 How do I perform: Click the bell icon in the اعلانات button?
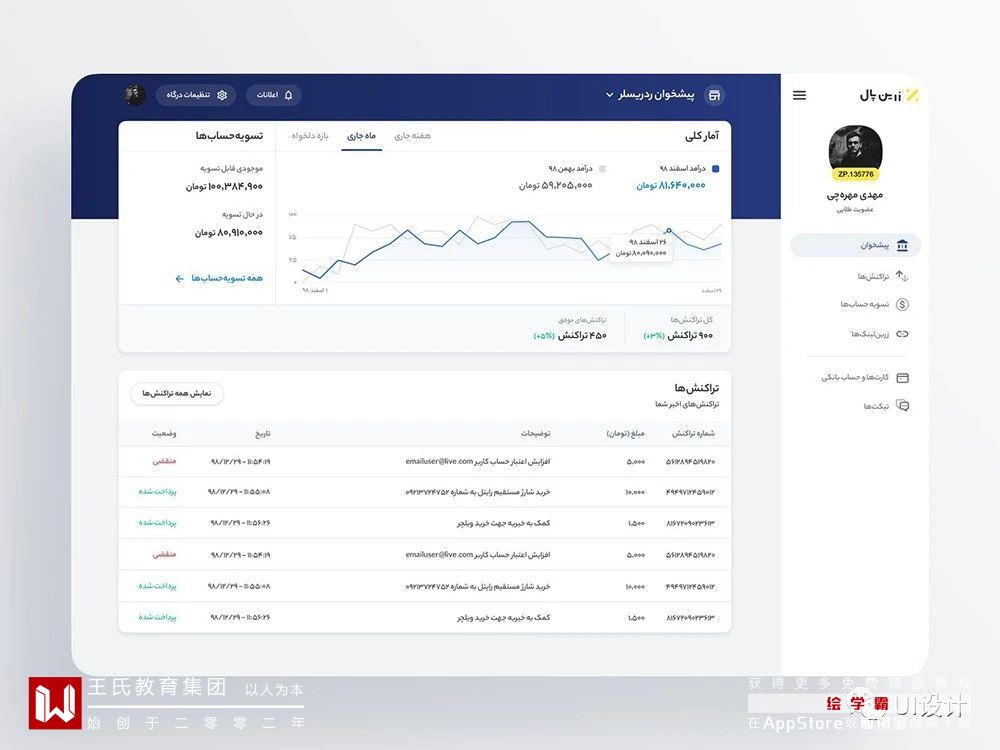(x=288, y=95)
